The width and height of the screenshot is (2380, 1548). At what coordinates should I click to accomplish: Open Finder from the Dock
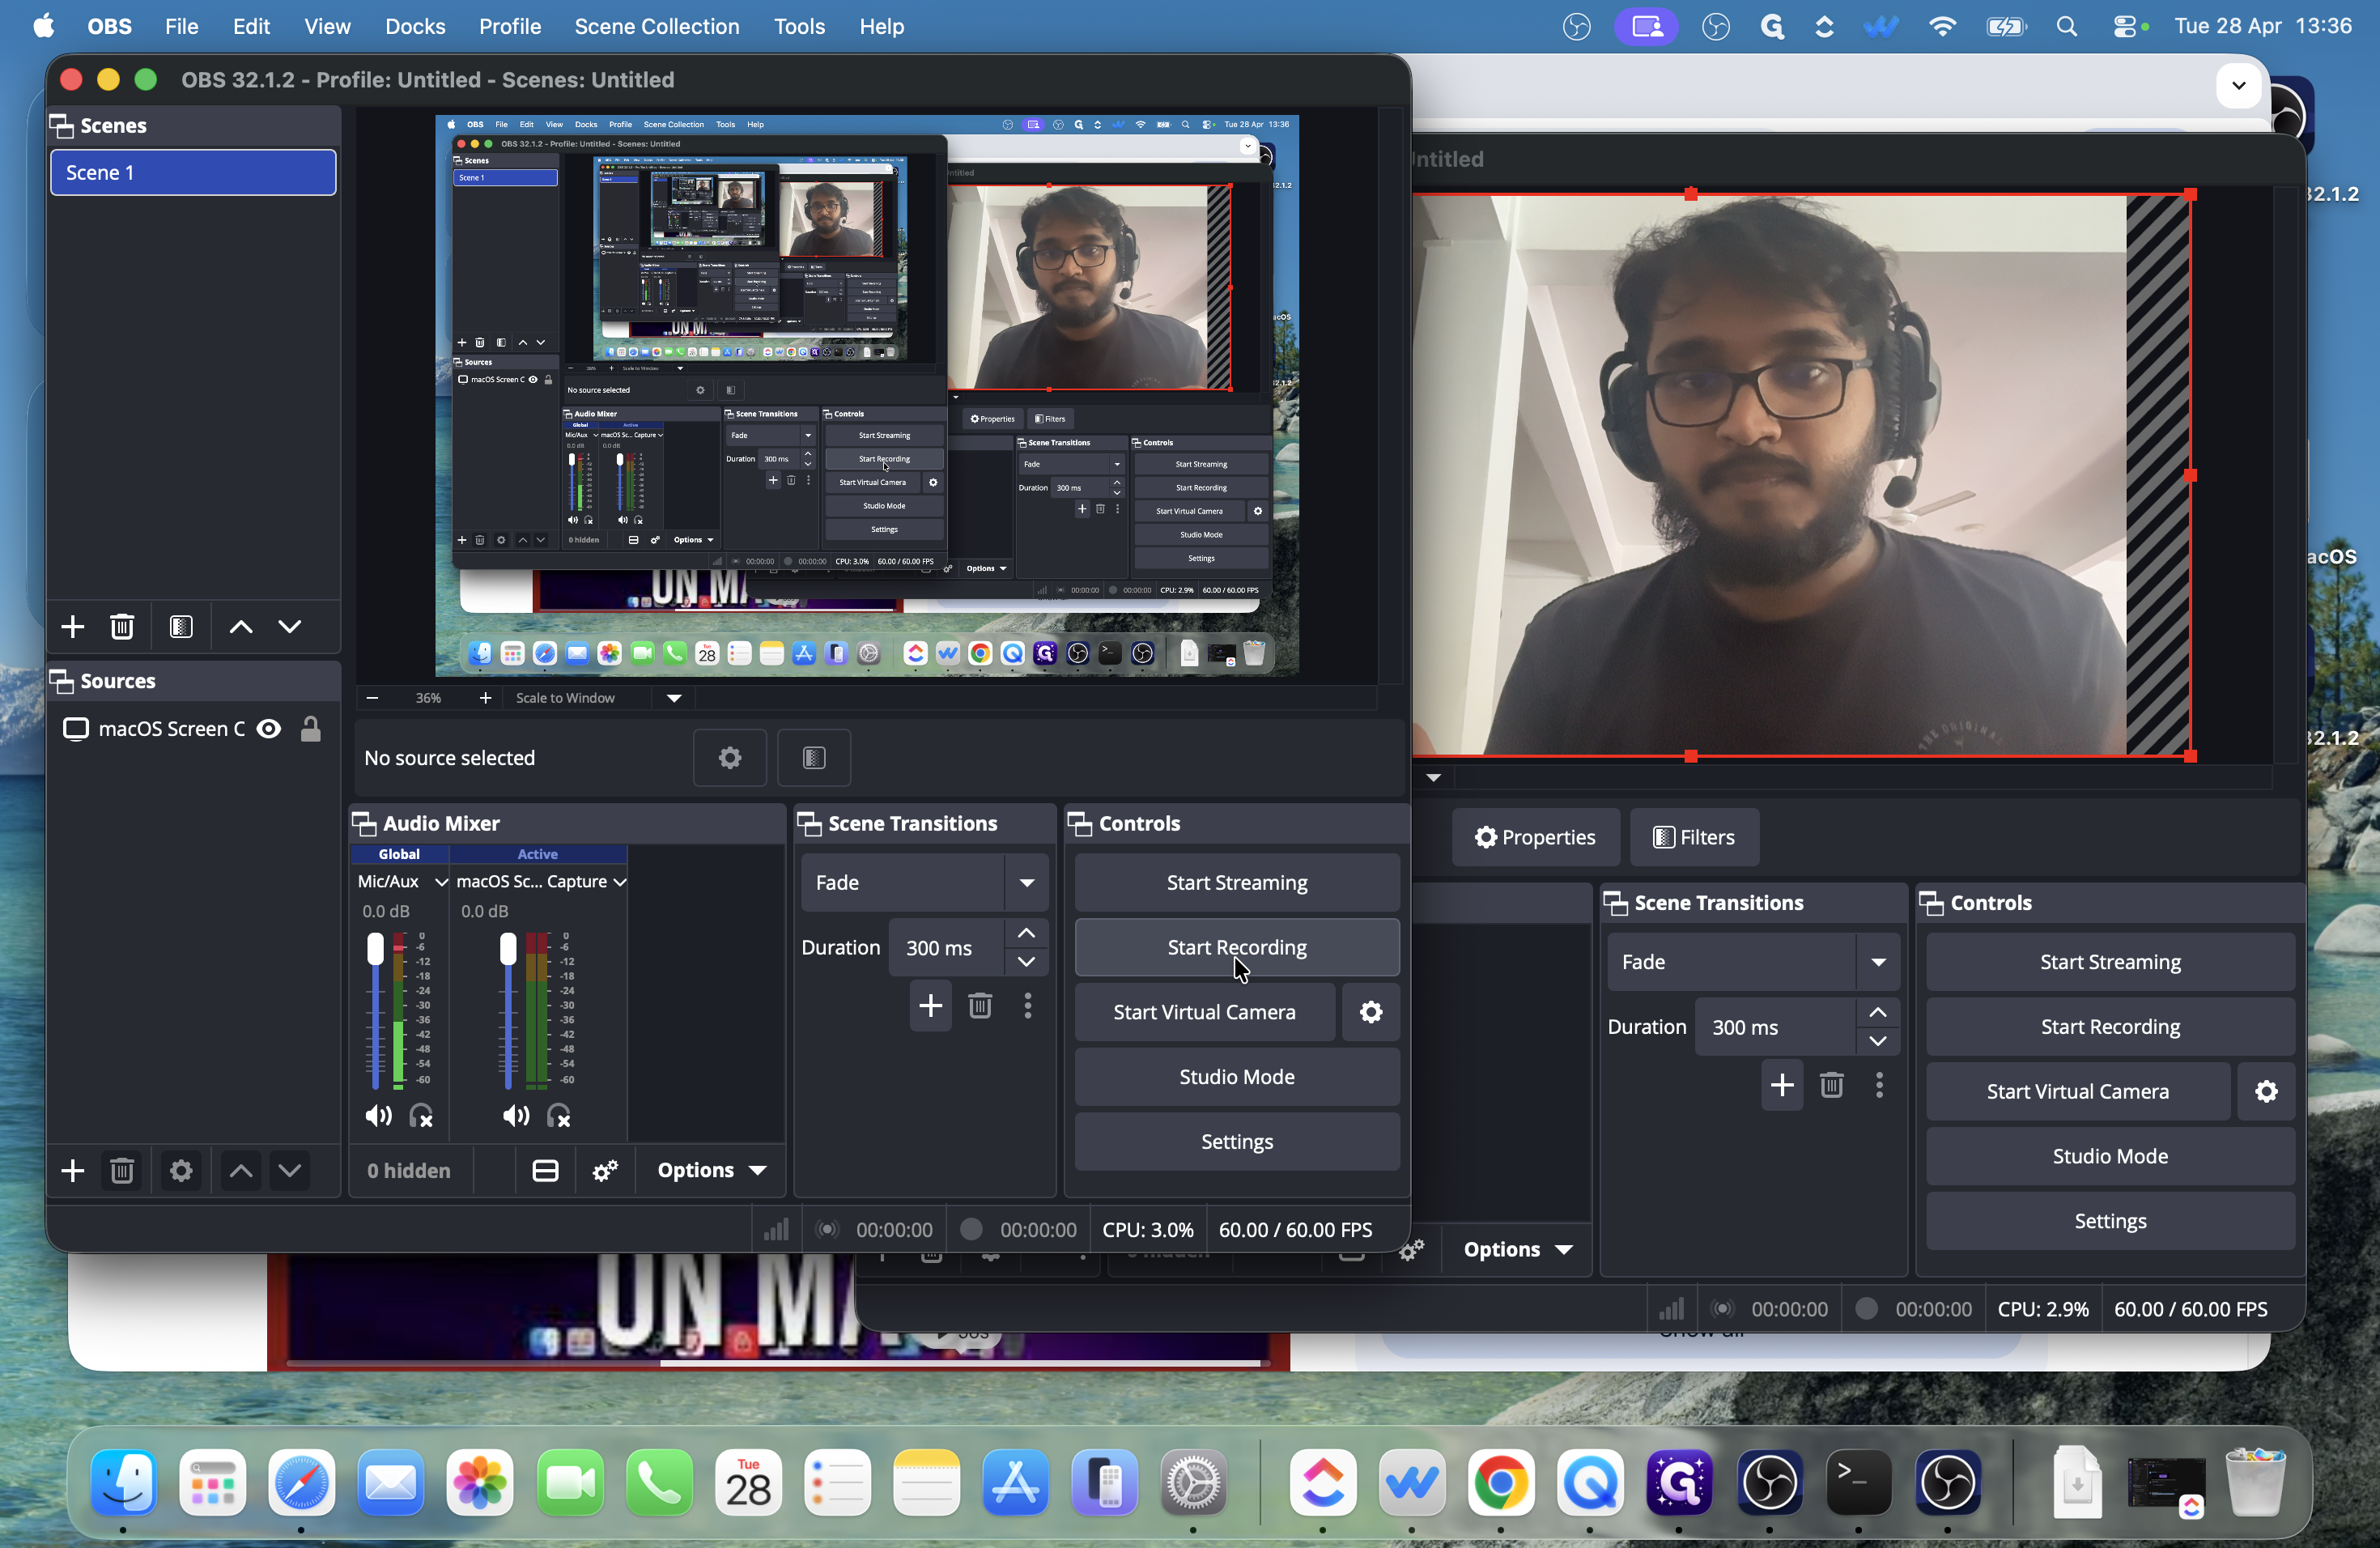[x=124, y=1482]
